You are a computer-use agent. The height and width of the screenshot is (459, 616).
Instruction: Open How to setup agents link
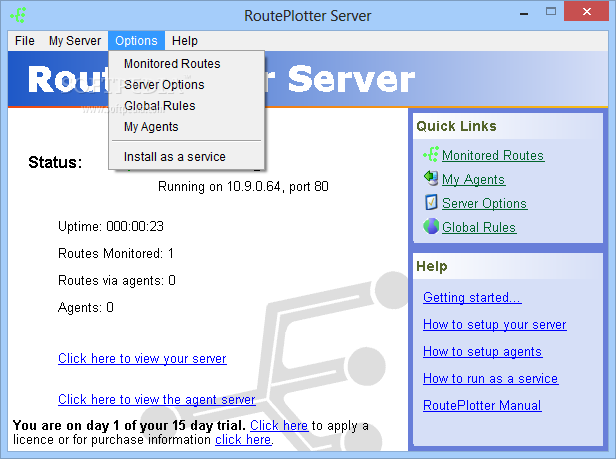(482, 351)
